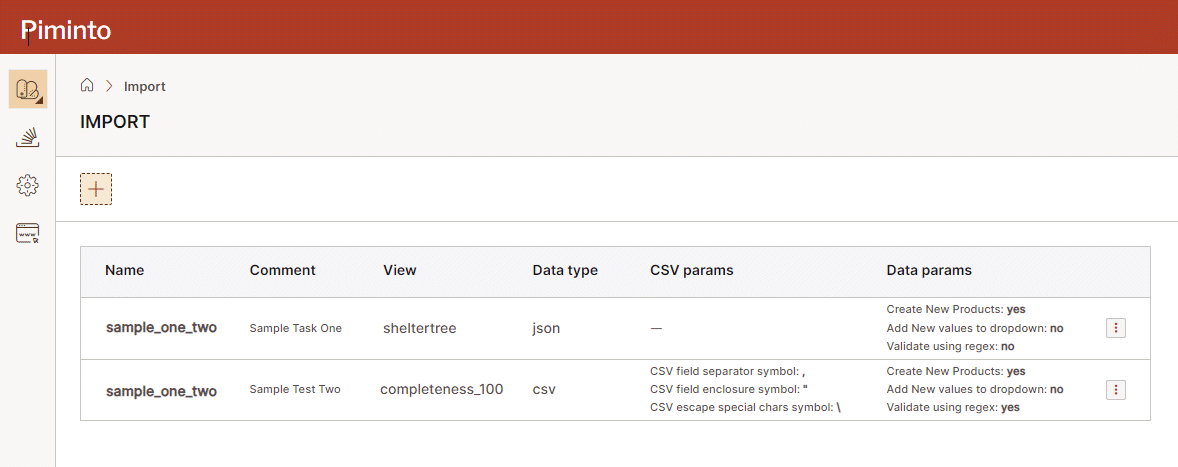Go home via breadcrumb house icon
The image size is (1178, 467).
pyautogui.click(x=88, y=86)
